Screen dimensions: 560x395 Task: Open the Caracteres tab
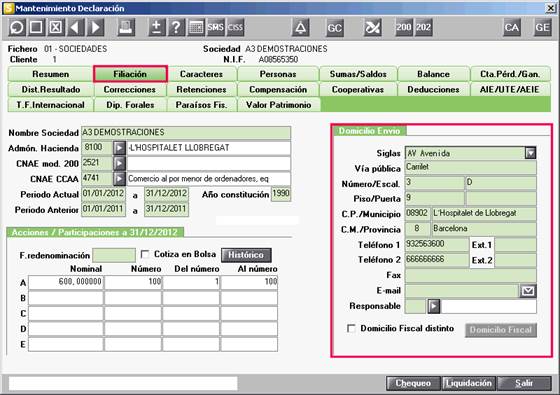click(201, 74)
